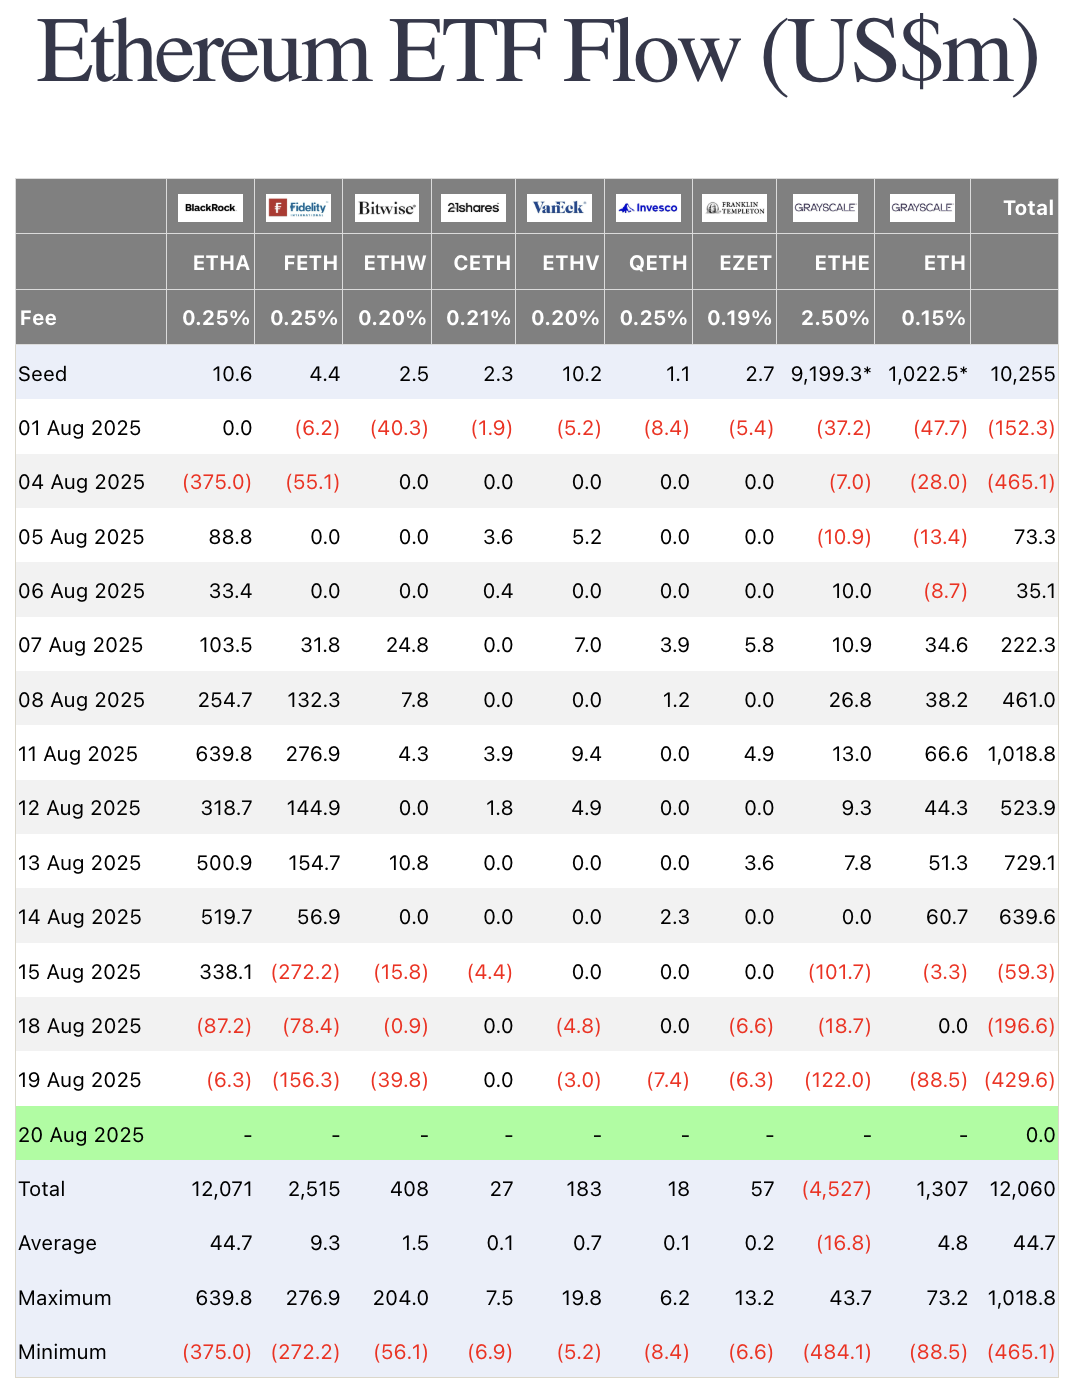The height and width of the screenshot is (1400, 1076).
Task: Click the EZET fee value 0.19%
Action: click(x=740, y=318)
